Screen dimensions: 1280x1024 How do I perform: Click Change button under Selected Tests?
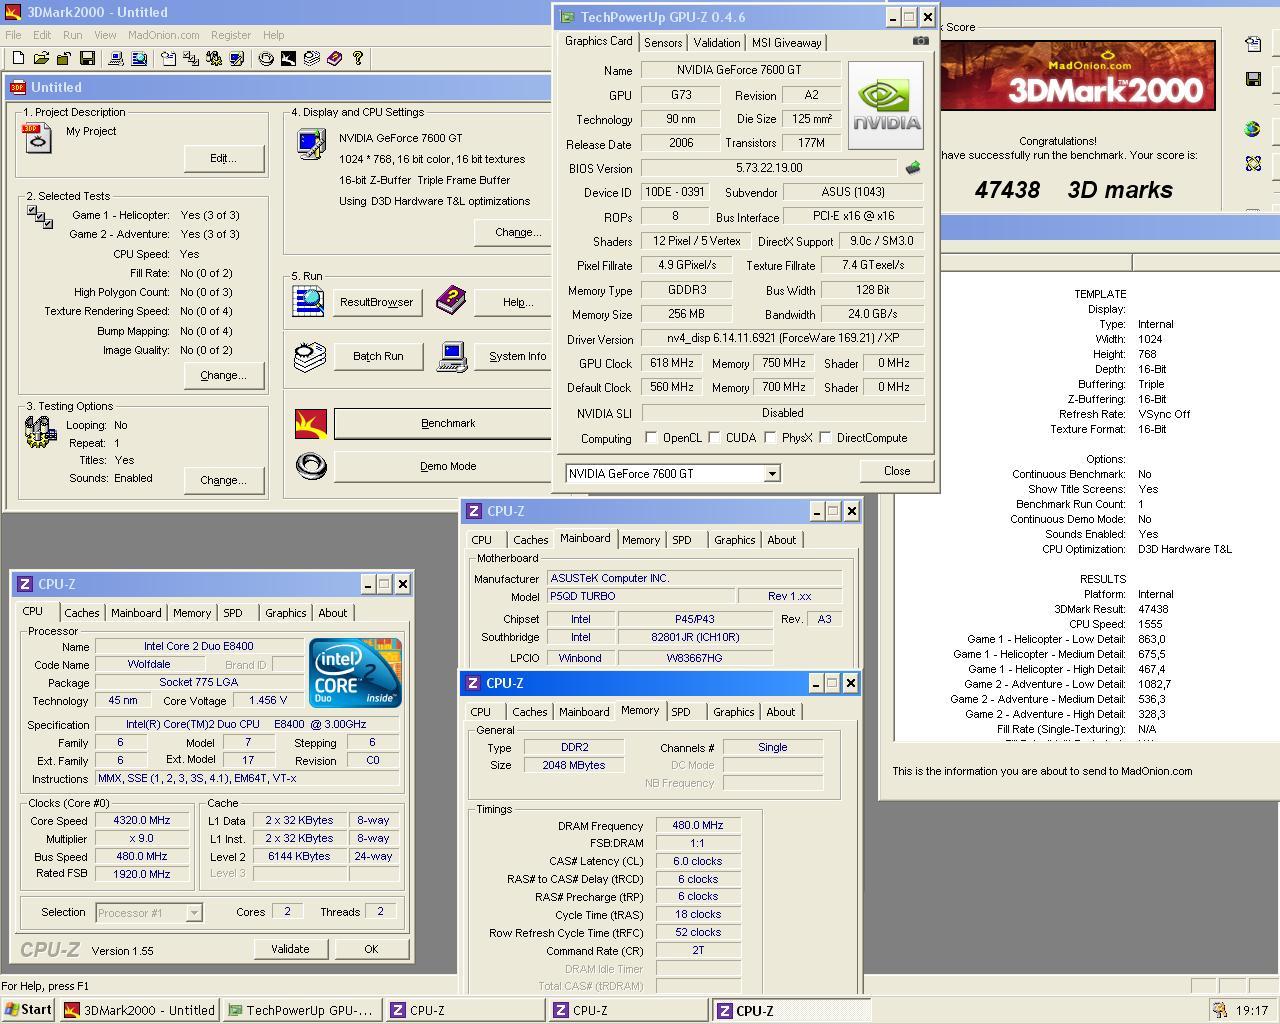point(224,375)
